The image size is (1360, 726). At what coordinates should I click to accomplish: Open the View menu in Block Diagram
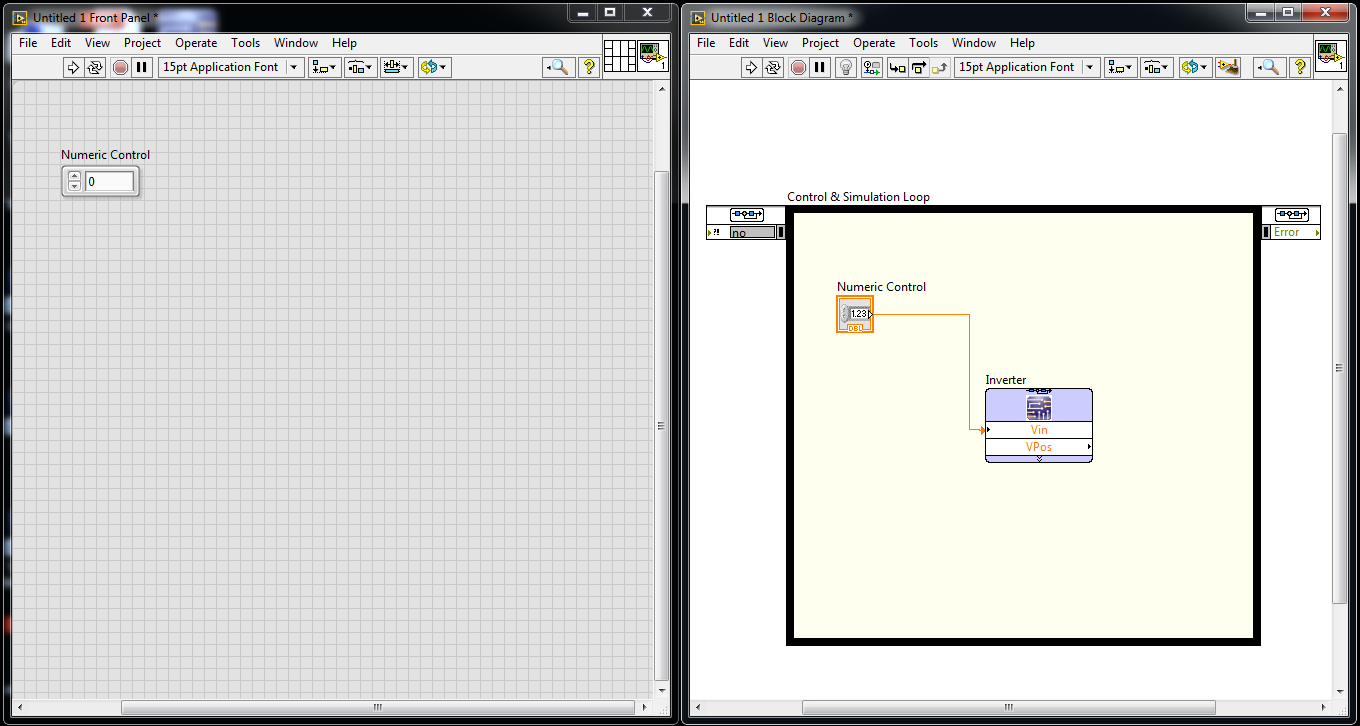tap(775, 43)
